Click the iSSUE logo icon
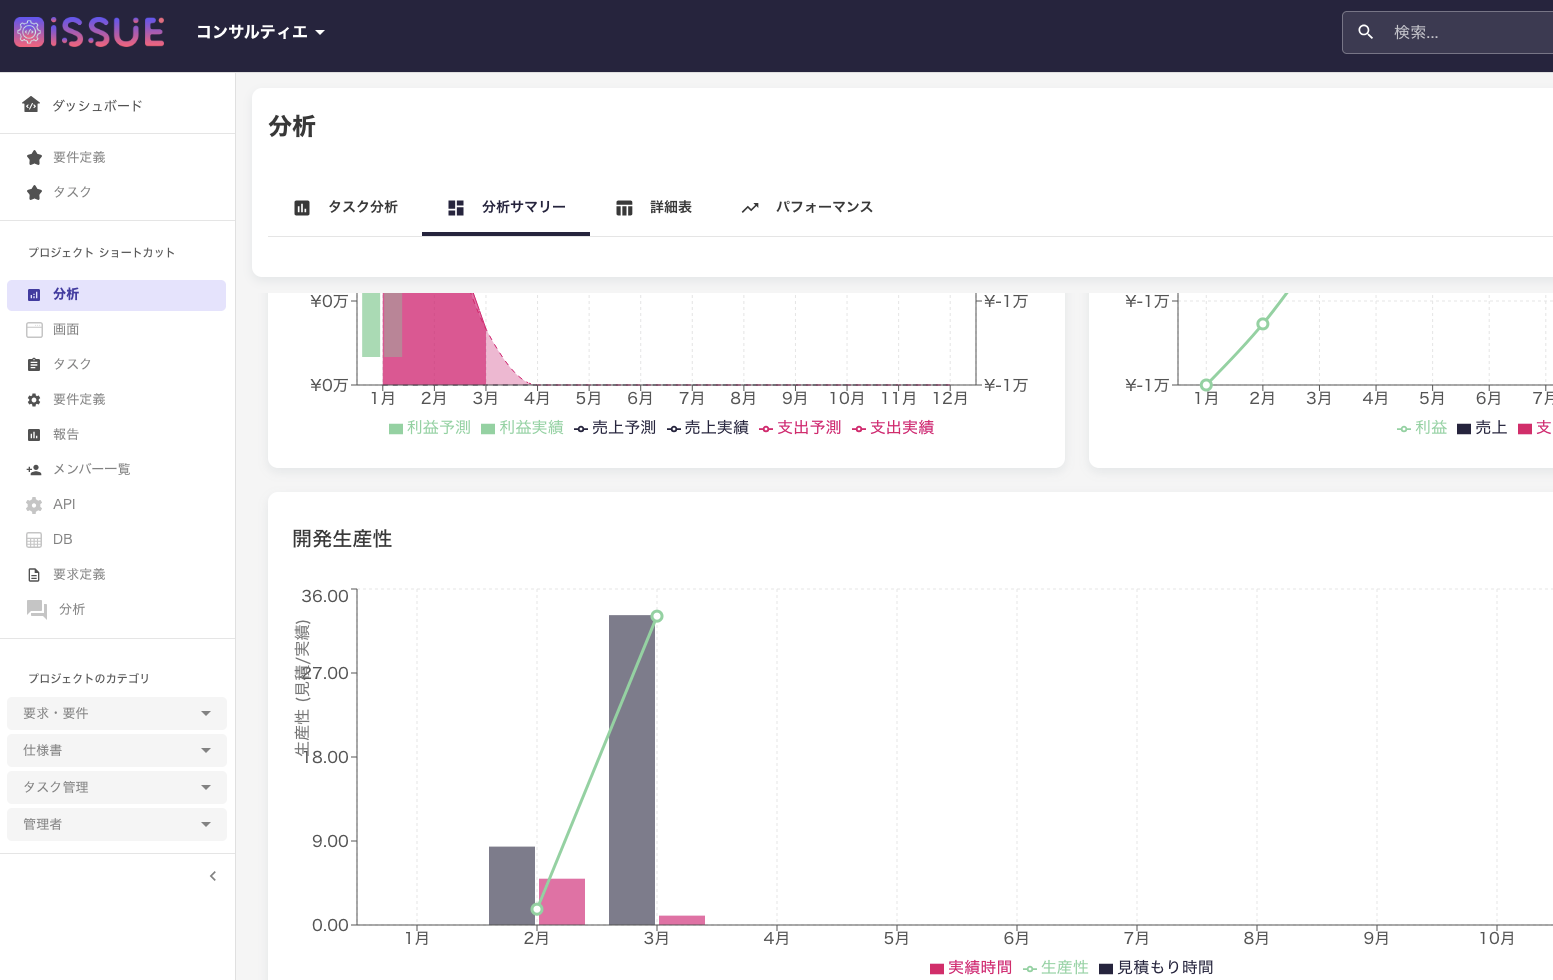 click(x=29, y=32)
